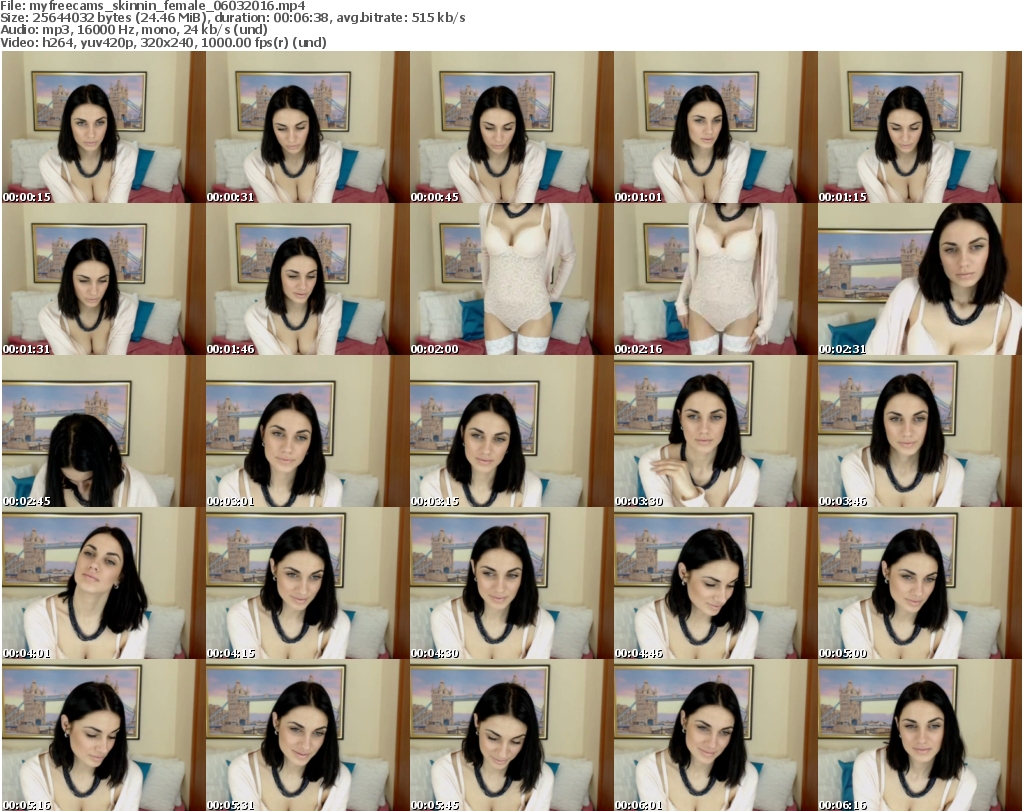This screenshot has width=1024, height=811.
Task: Click the 00:02:00 thumbnail
Action: click(x=511, y=279)
